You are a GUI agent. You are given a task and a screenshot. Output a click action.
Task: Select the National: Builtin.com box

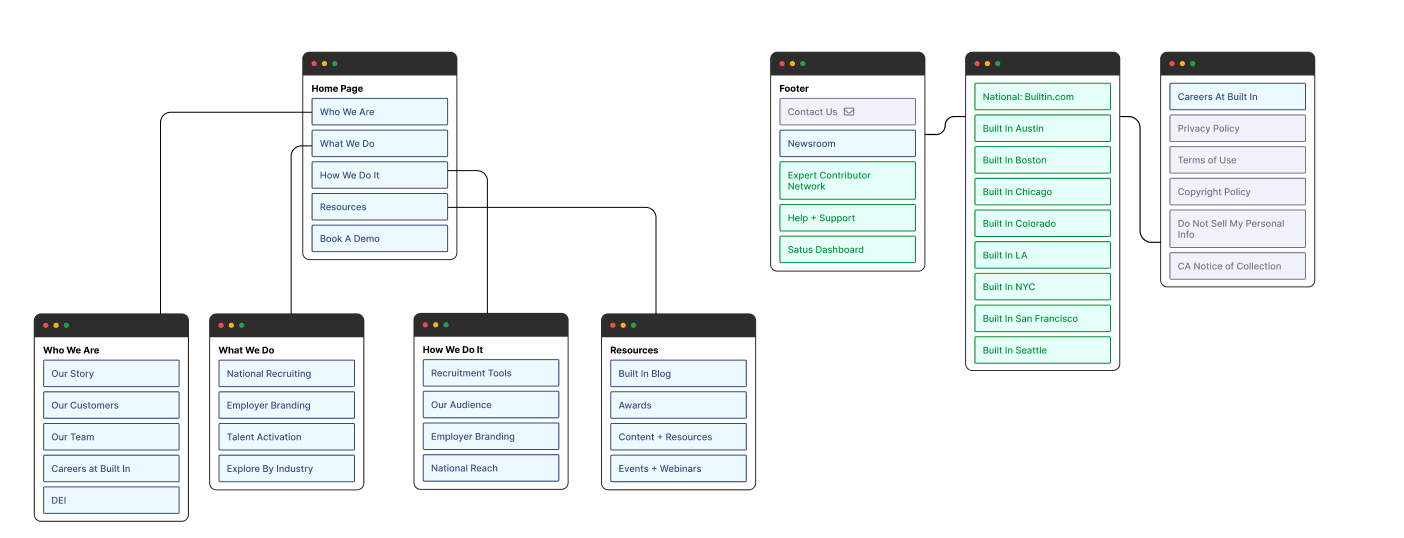point(1043,97)
